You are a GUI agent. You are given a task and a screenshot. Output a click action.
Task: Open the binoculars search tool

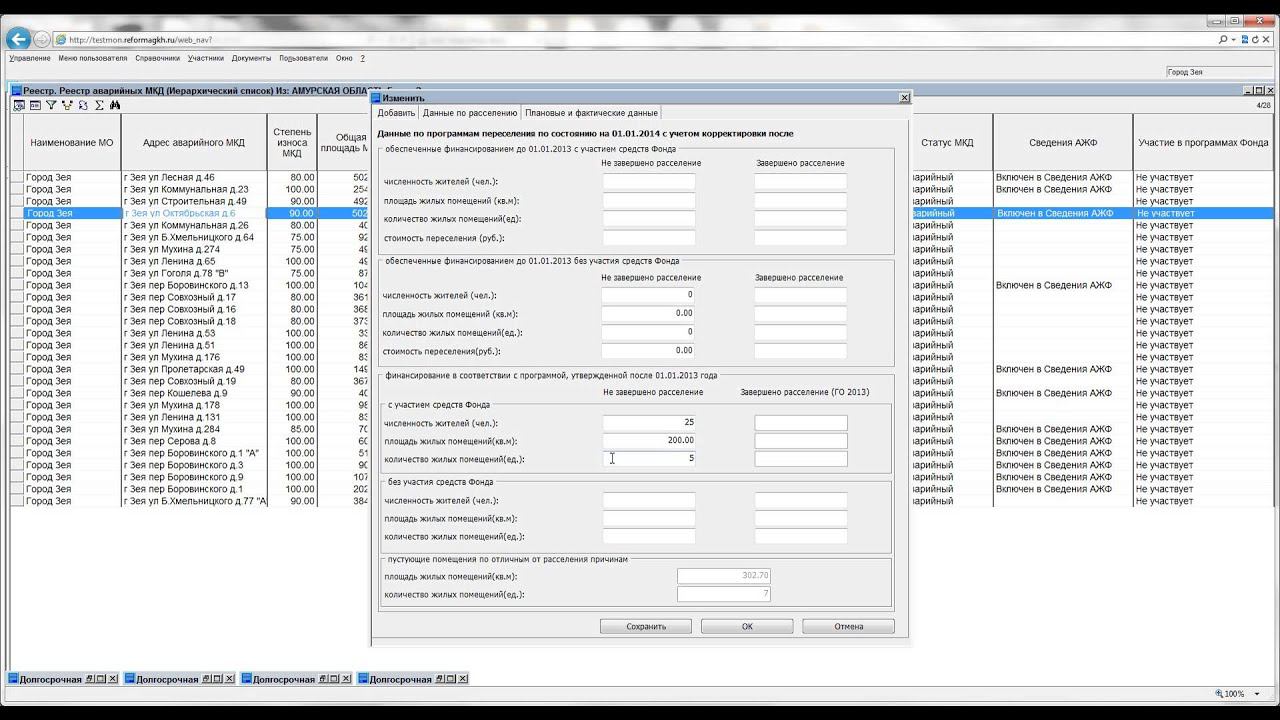click(x=115, y=105)
